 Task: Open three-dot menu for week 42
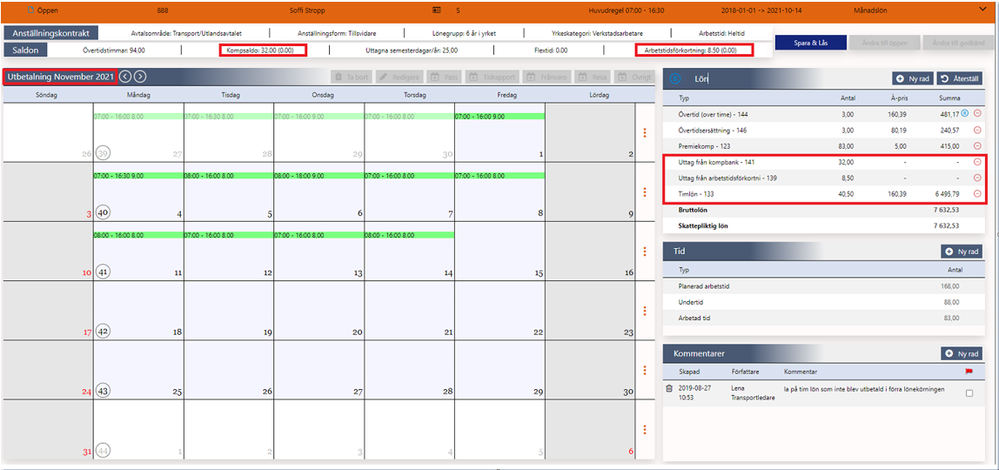point(645,311)
